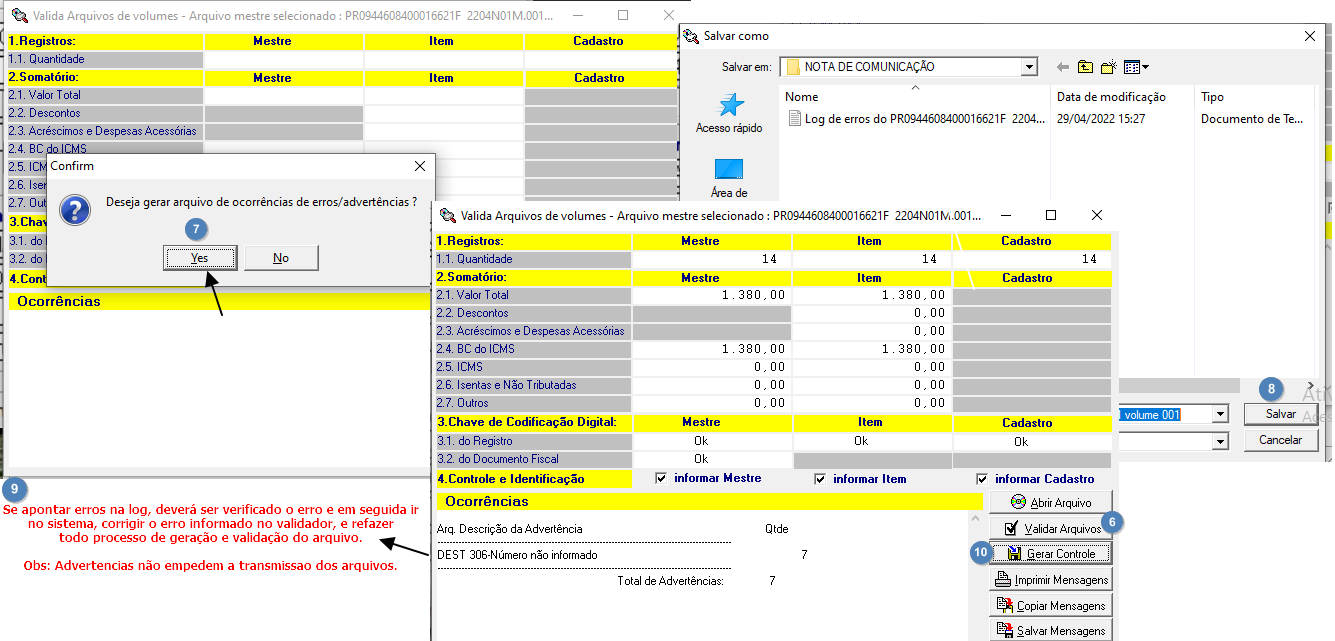
Task: Click the Copiar Mensagens button
Action: pos(1049,606)
